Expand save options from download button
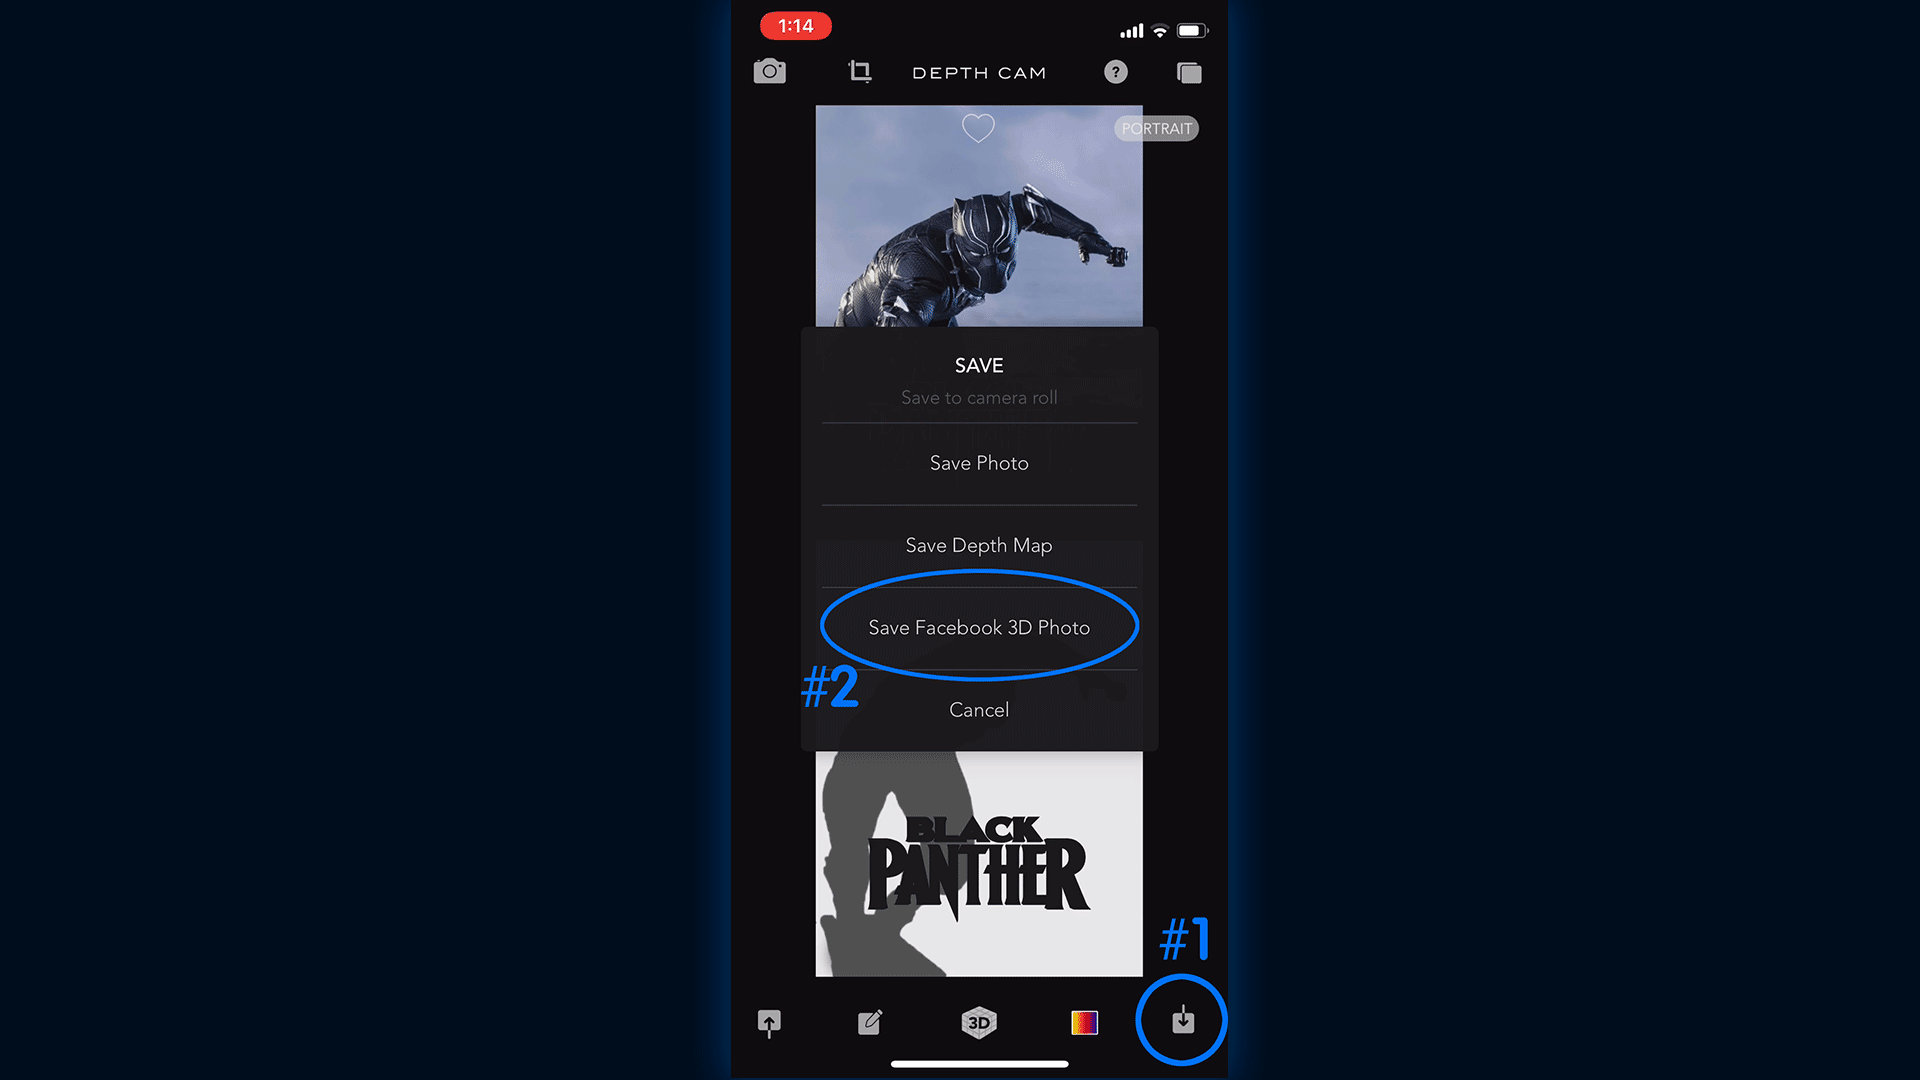 pos(1182,1021)
